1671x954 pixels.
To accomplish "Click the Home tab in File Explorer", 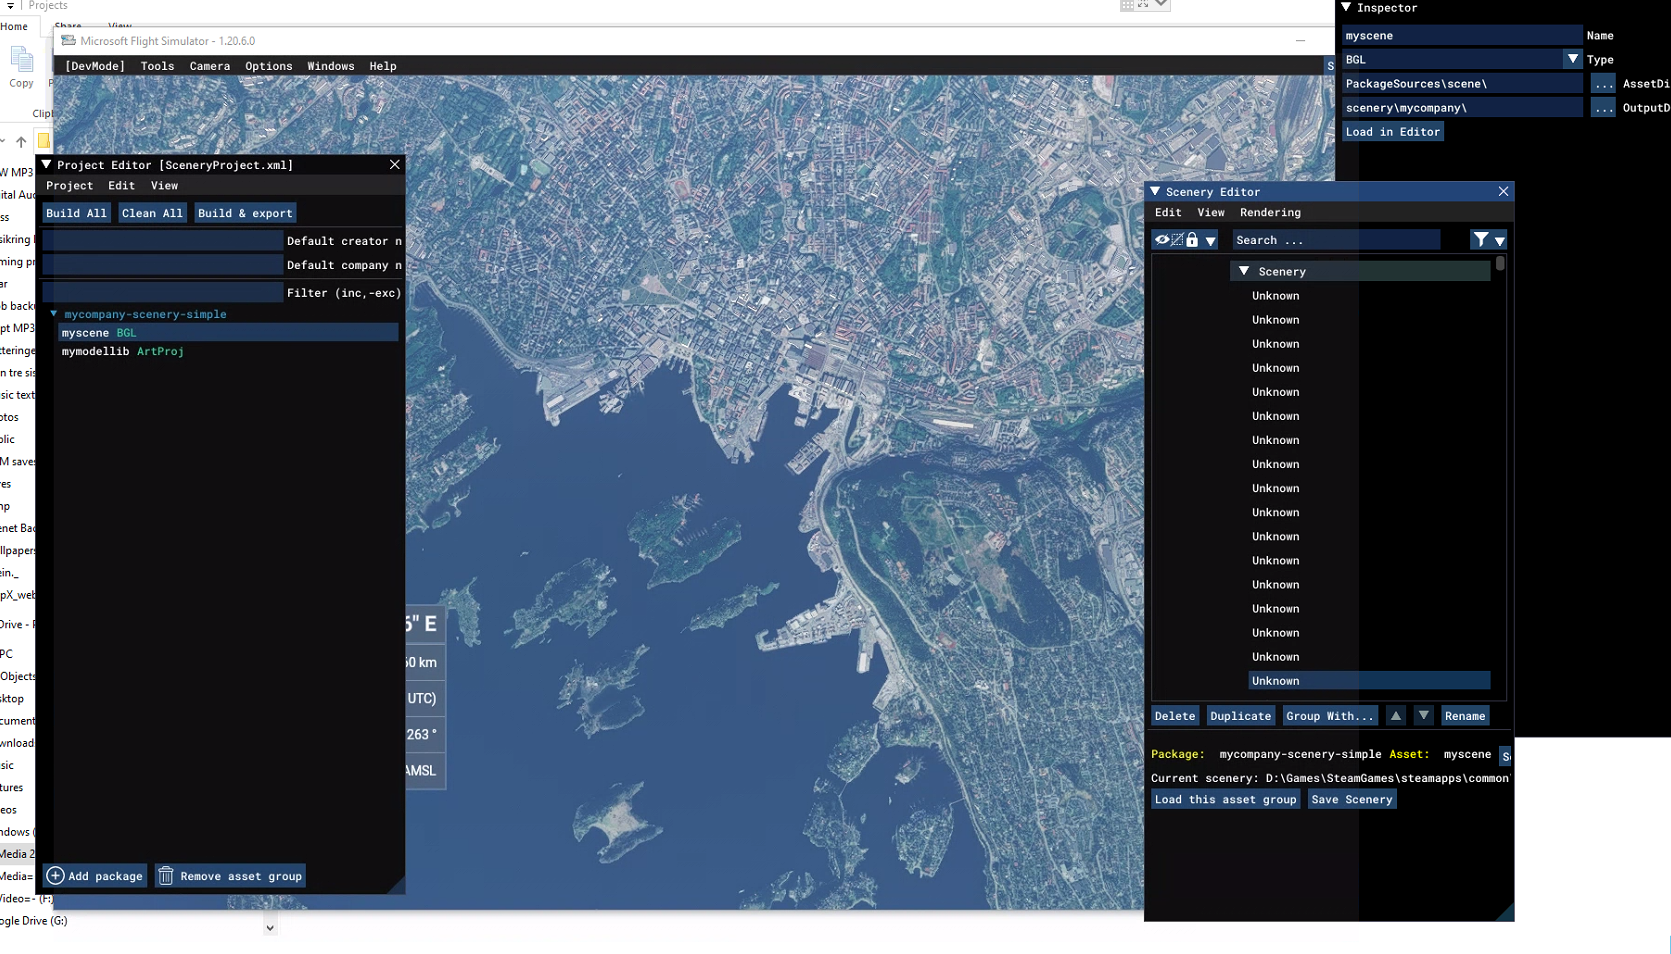I will coord(14,27).
